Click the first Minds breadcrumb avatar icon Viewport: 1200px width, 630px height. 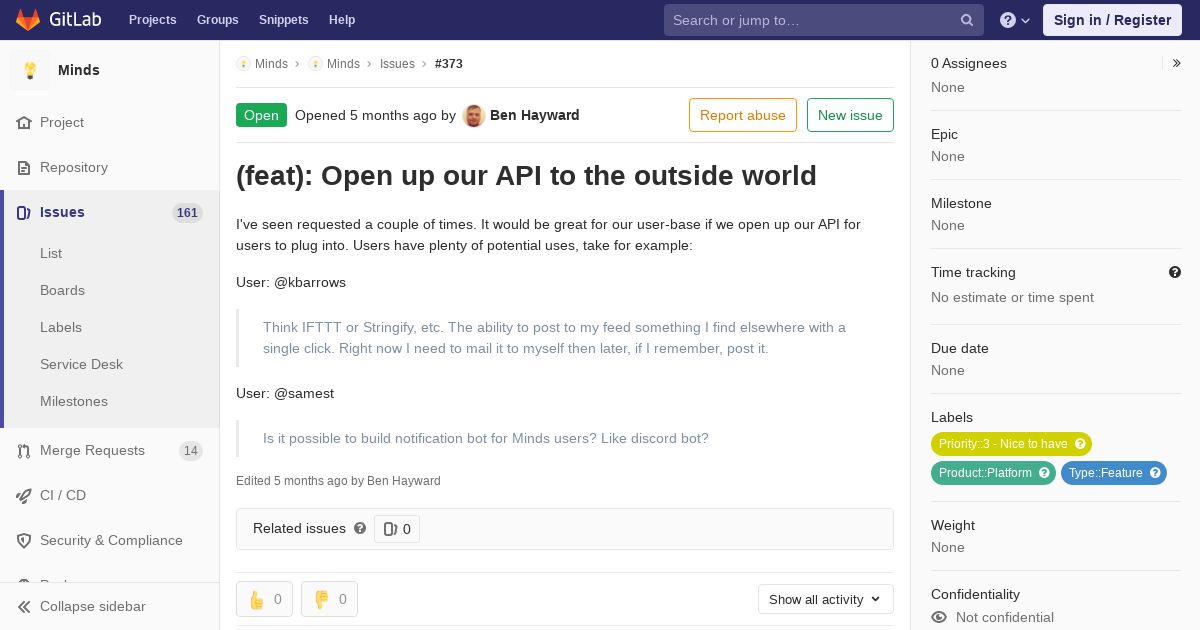coord(243,64)
